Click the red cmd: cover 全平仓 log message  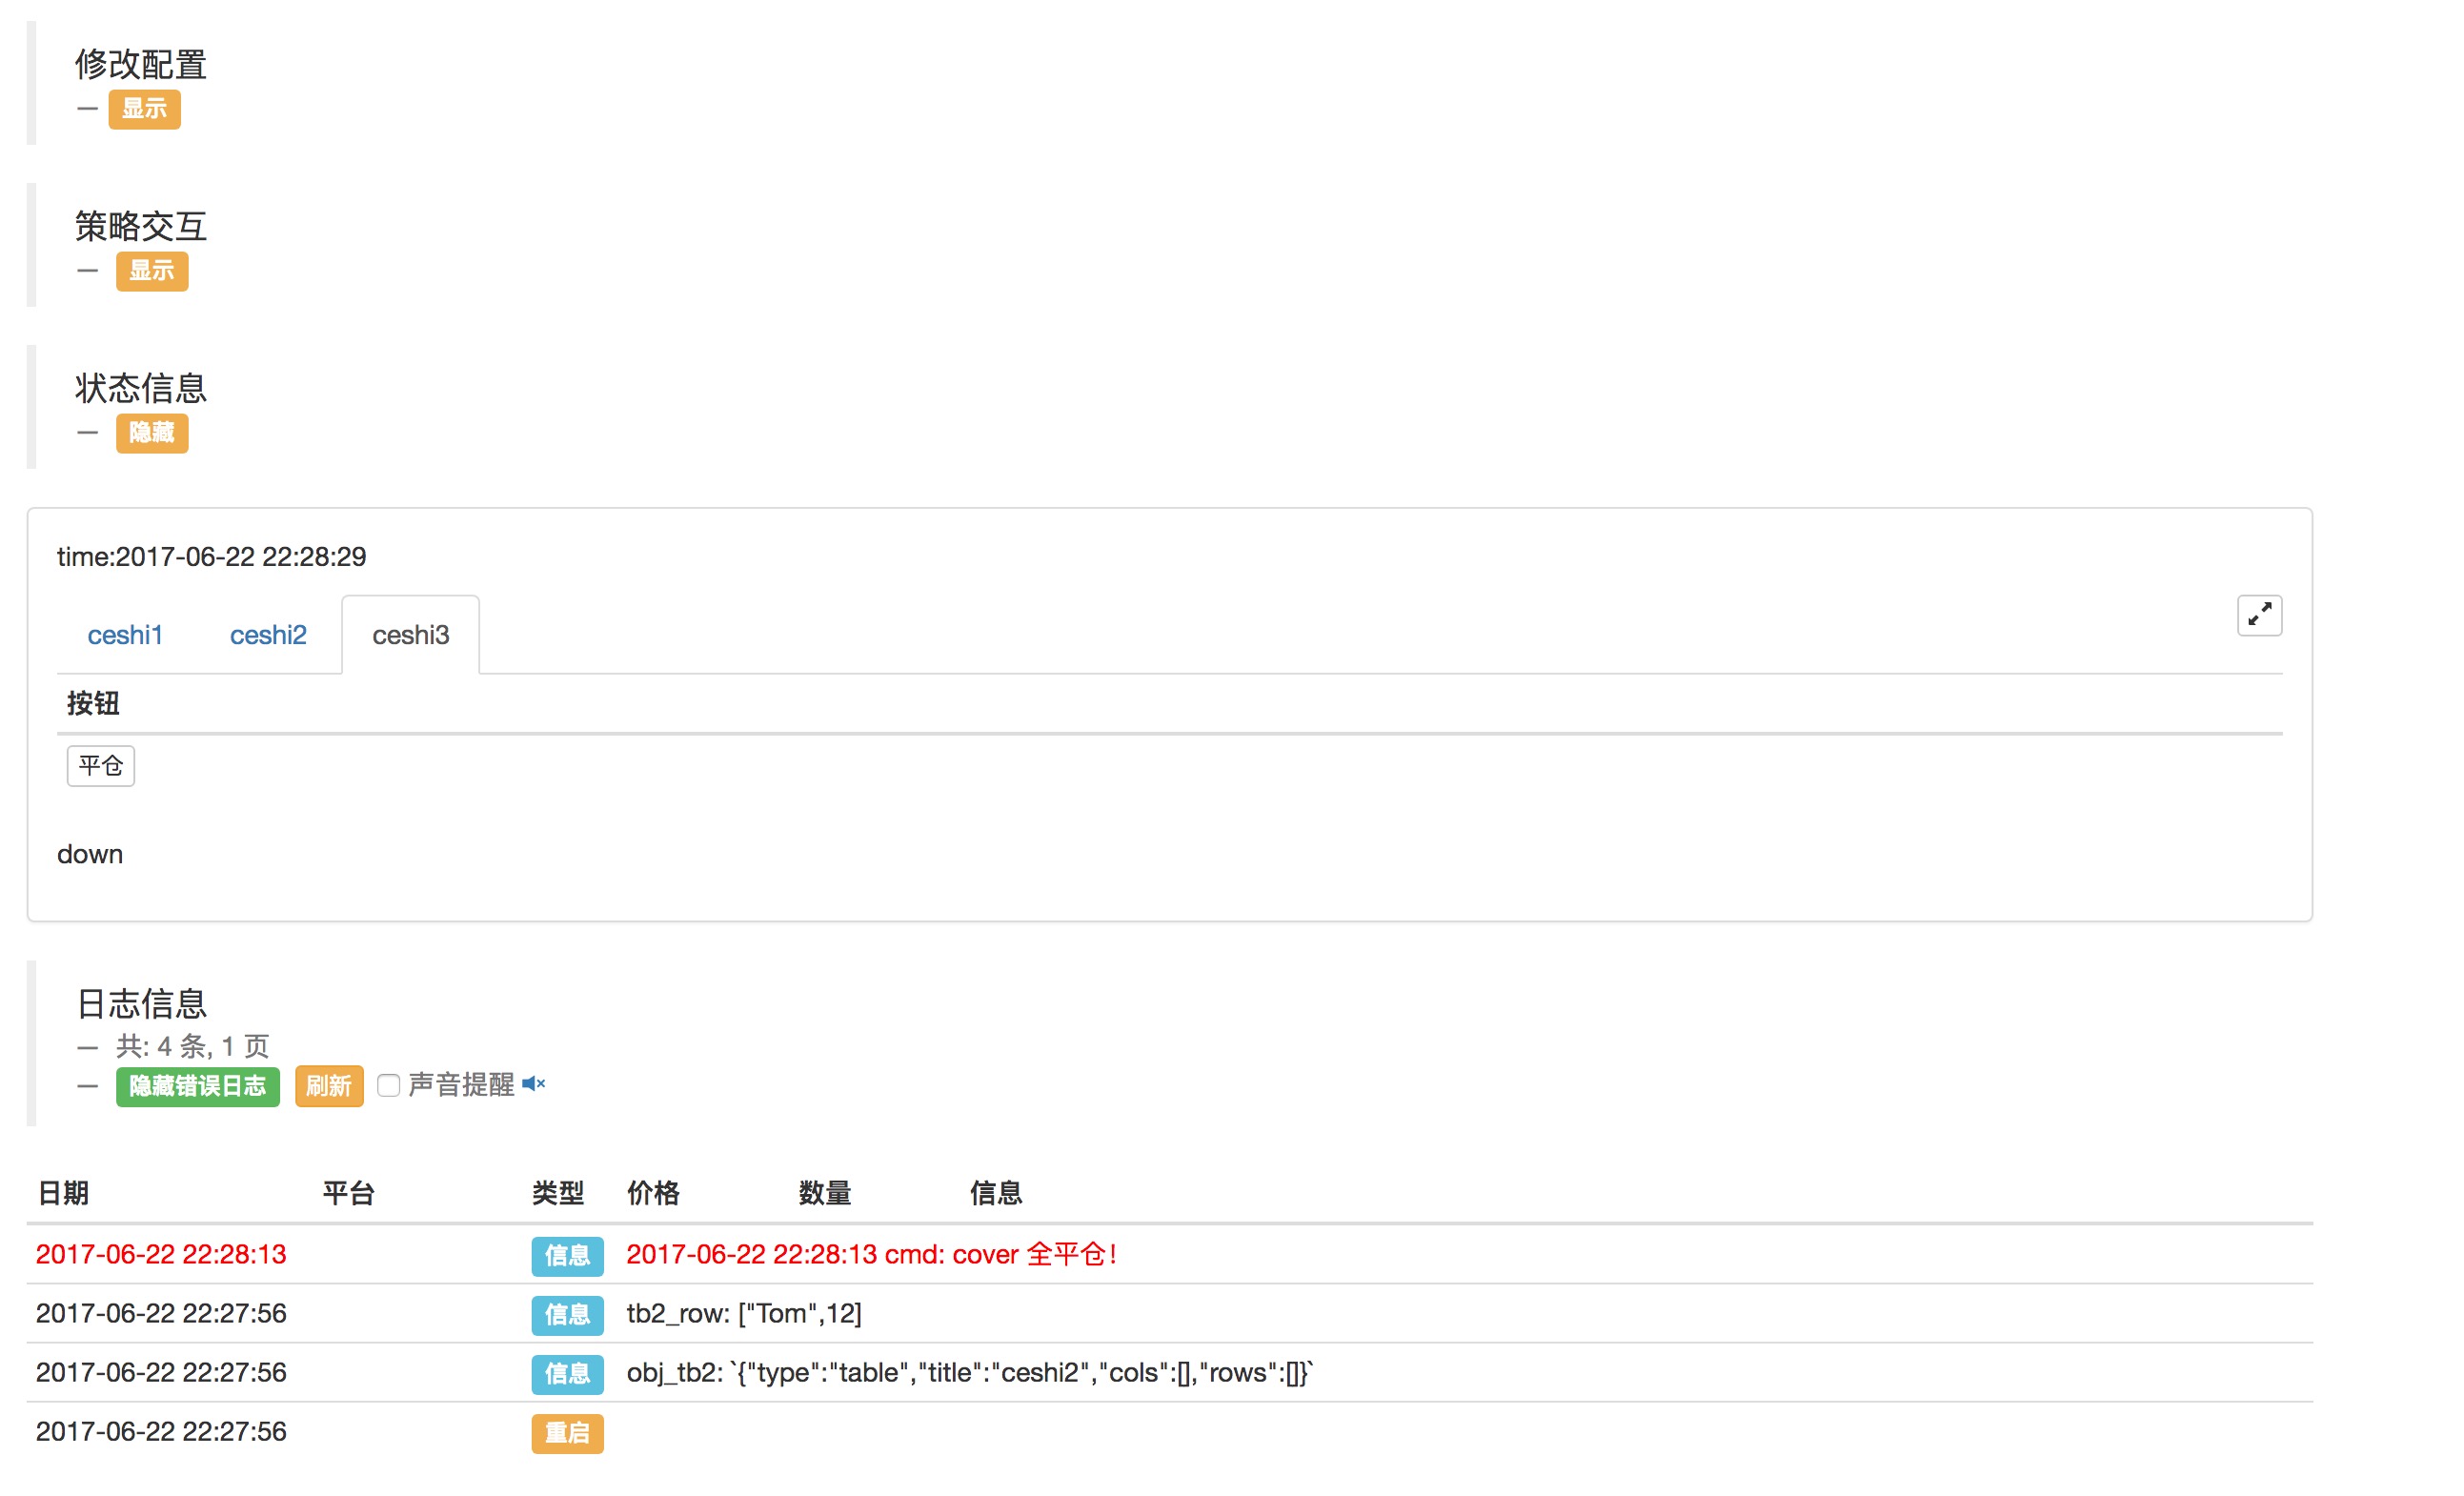coord(870,1254)
